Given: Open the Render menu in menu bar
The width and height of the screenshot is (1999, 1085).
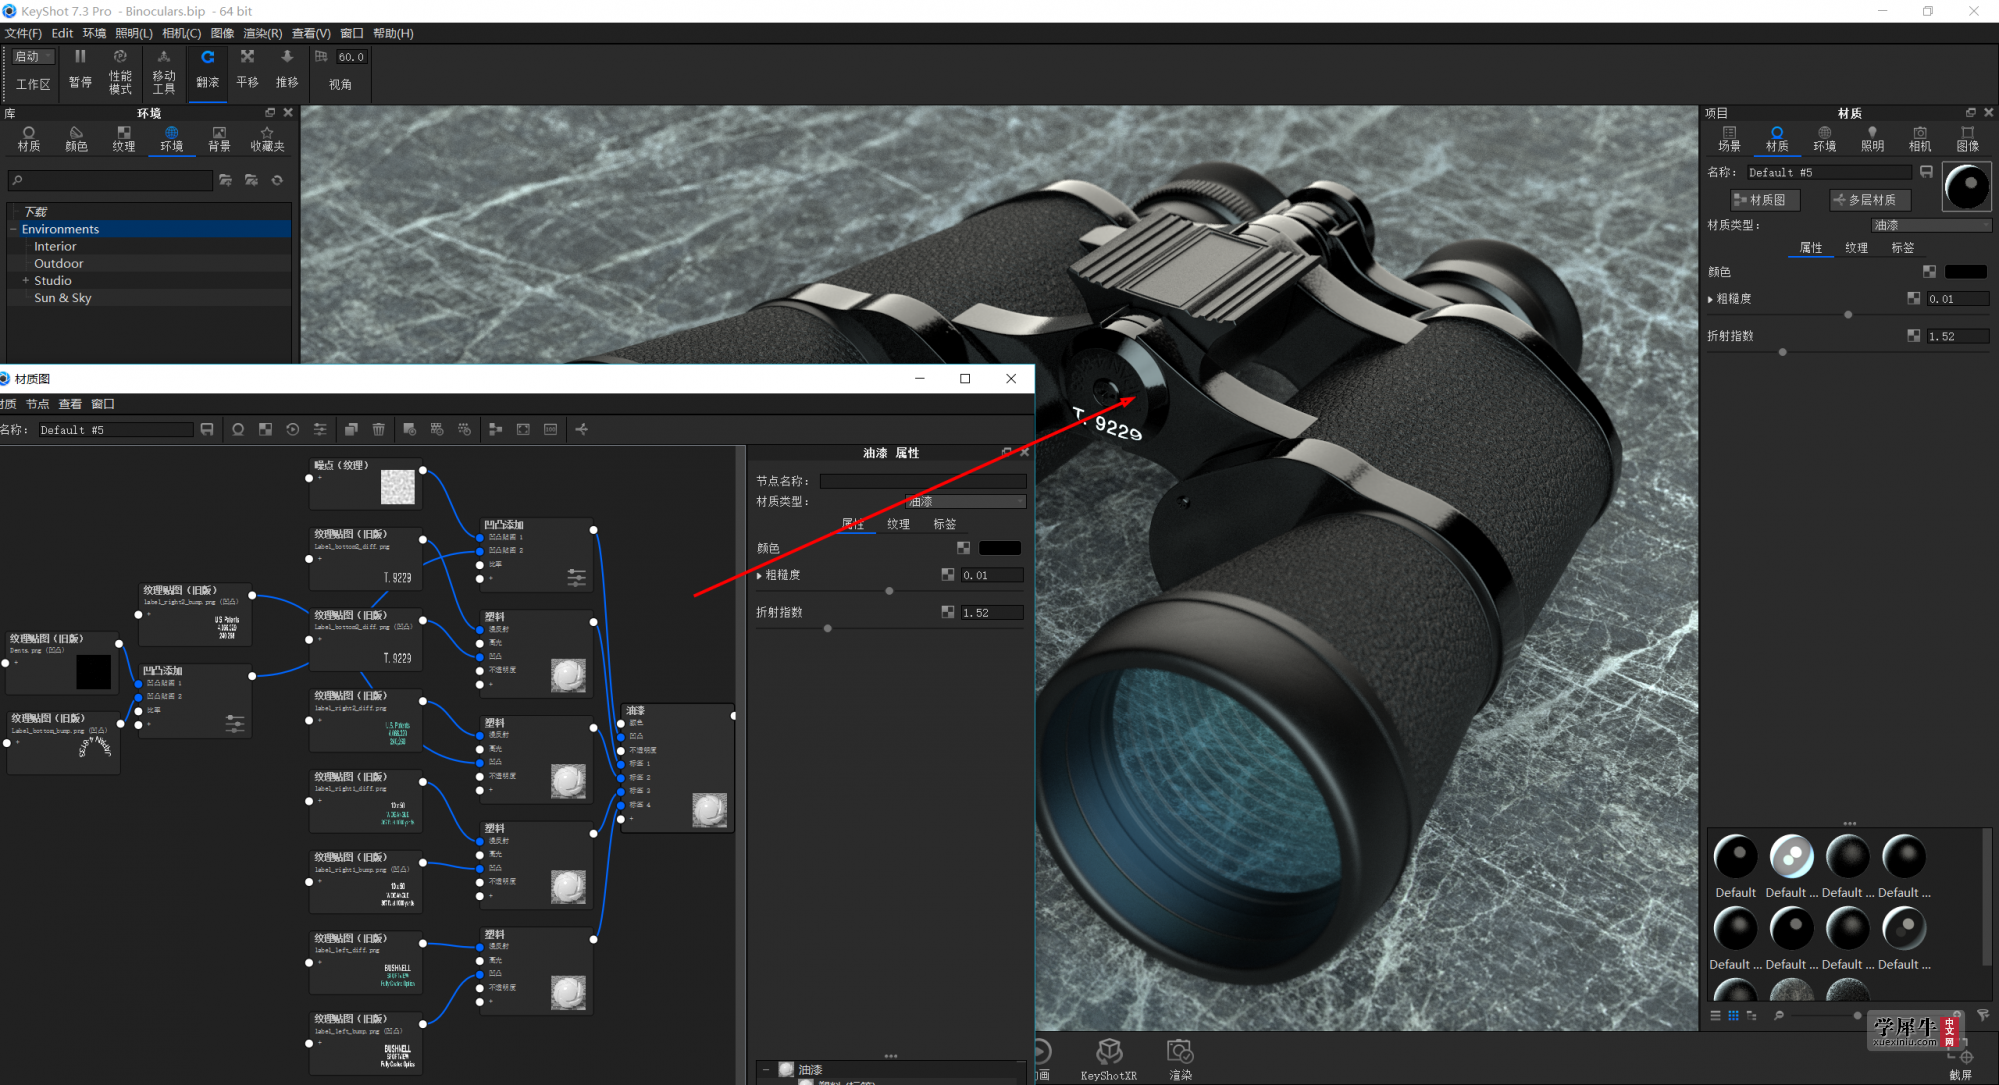Looking at the screenshot, I should (x=262, y=33).
